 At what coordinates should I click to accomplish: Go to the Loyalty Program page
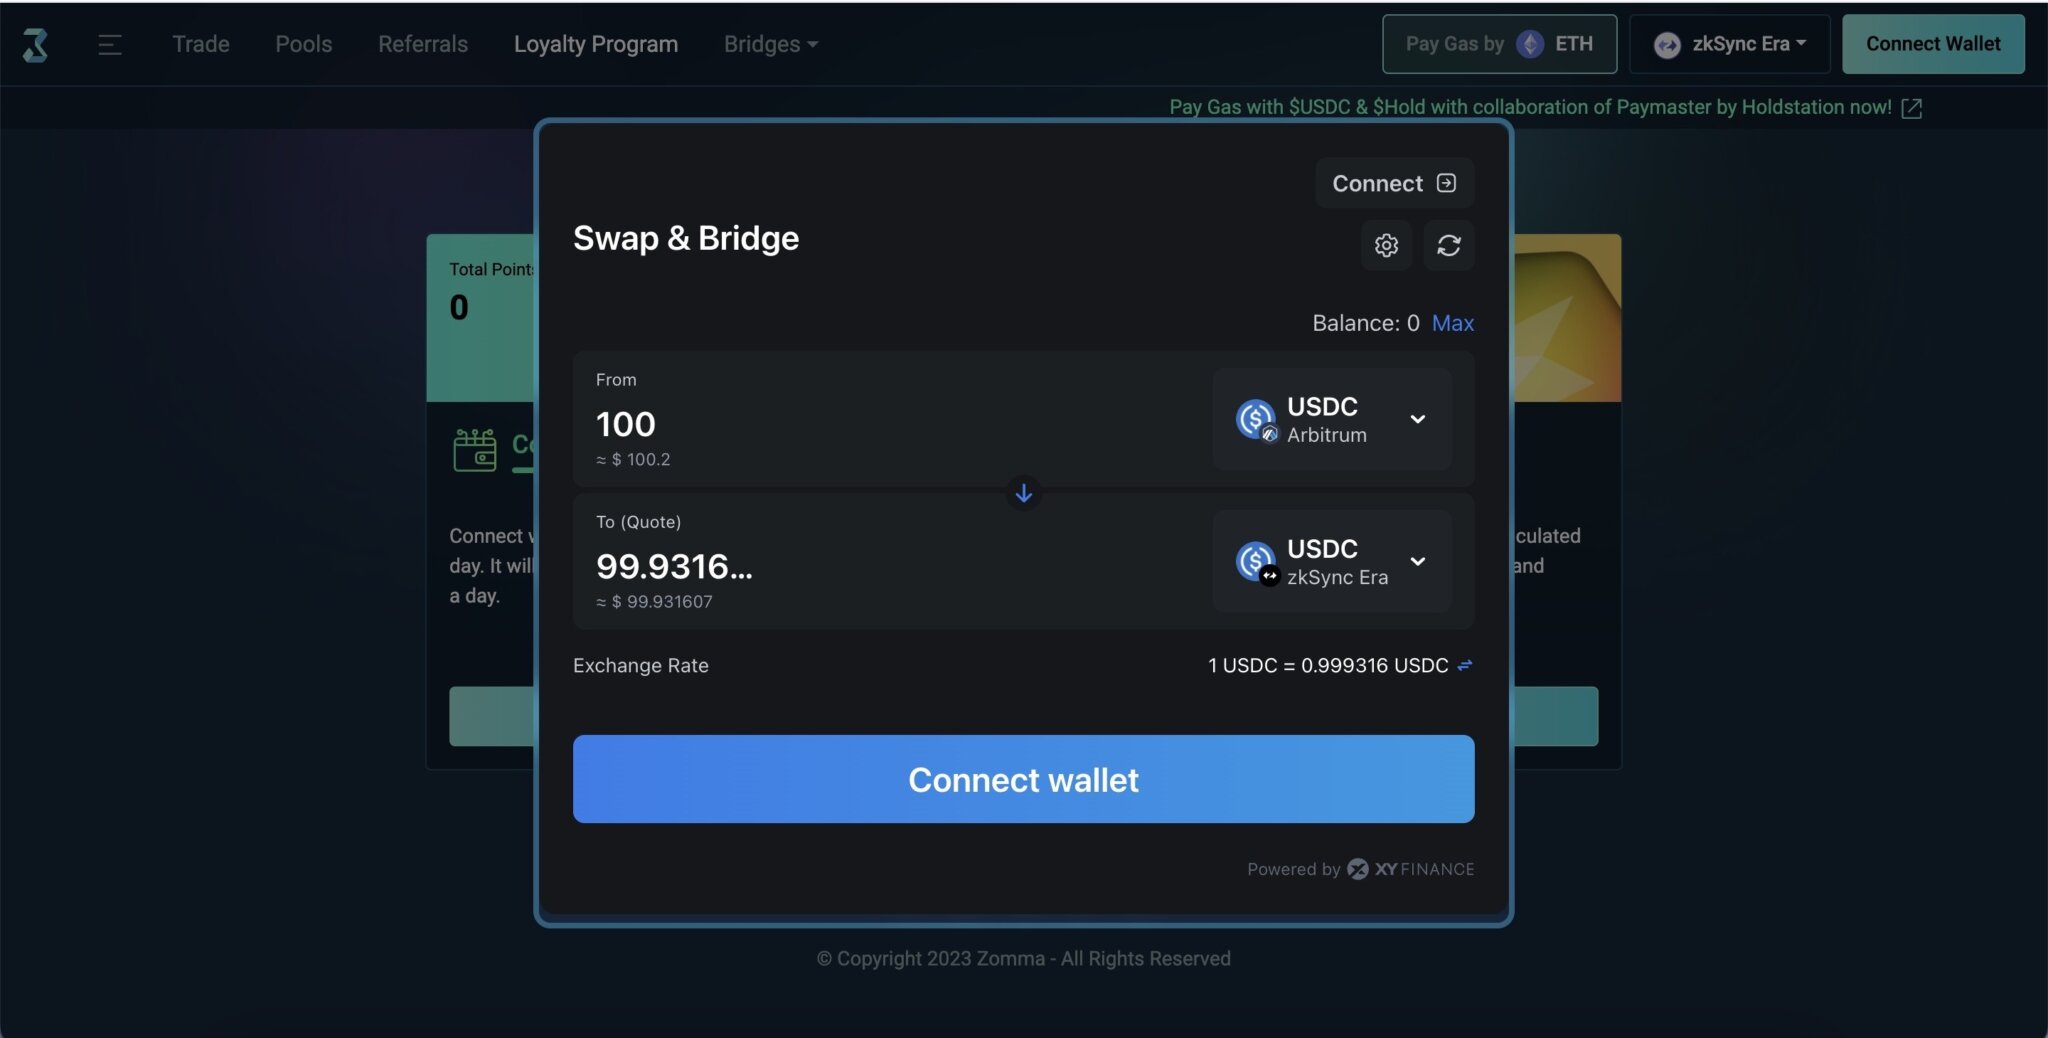click(595, 44)
